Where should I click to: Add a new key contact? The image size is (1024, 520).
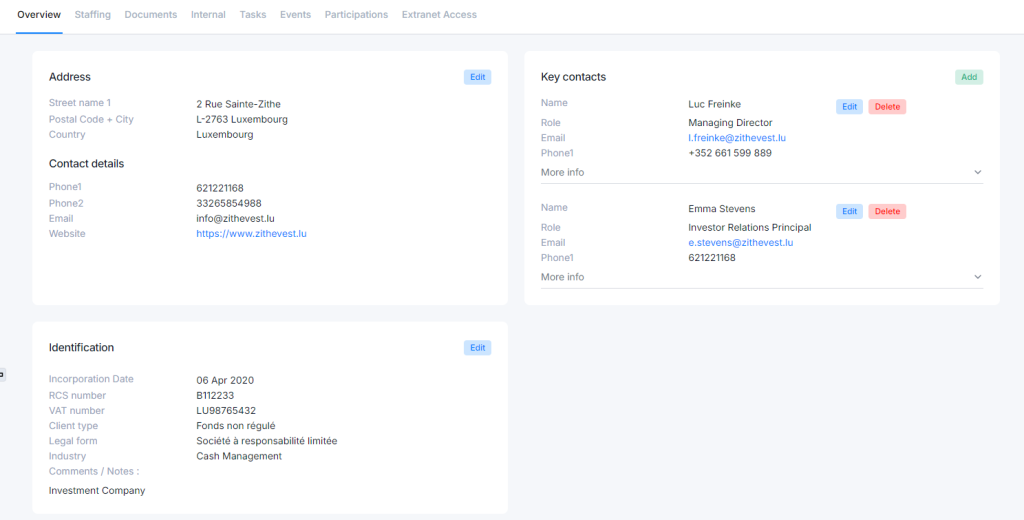point(968,77)
